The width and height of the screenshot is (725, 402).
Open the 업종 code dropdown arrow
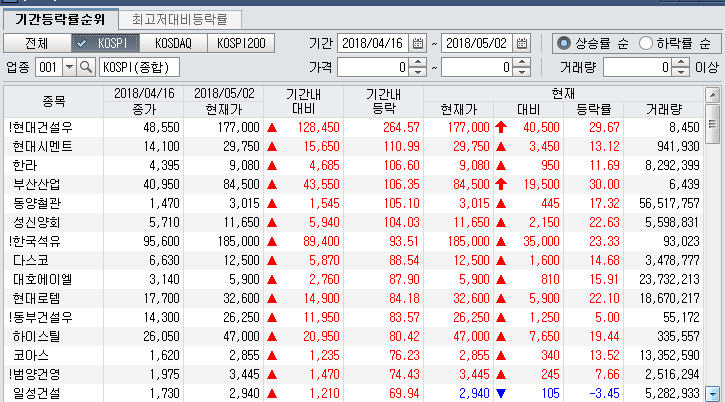pos(69,68)
